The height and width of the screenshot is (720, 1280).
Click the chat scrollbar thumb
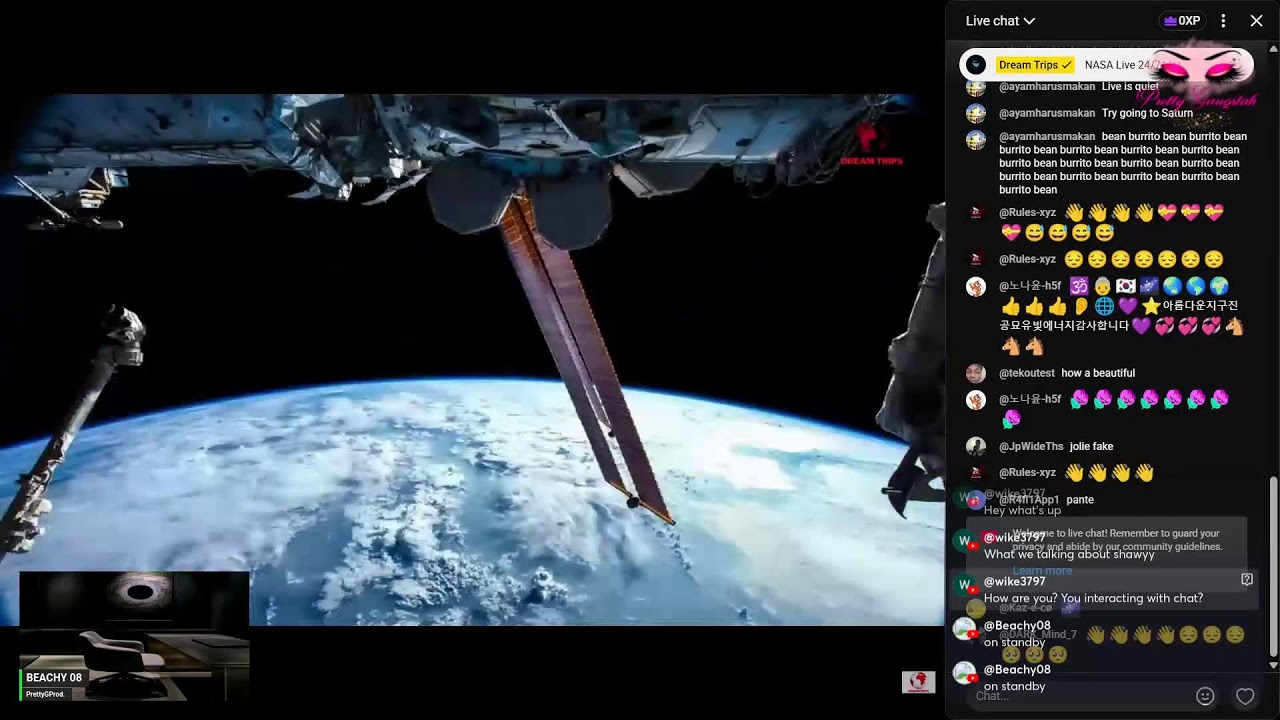pyautogui.click(x=1273, y=565)
